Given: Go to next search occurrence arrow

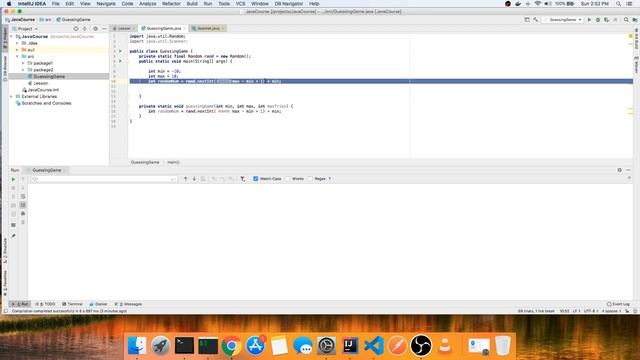Looking at the screenshot, I should [x=194, y=179].
